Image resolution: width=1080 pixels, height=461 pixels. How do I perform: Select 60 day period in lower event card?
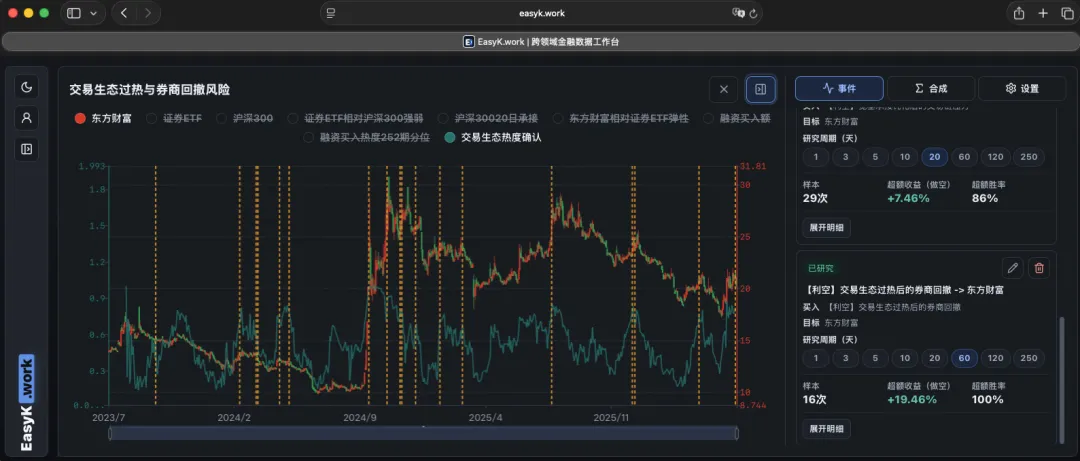(x=964, y=358)
